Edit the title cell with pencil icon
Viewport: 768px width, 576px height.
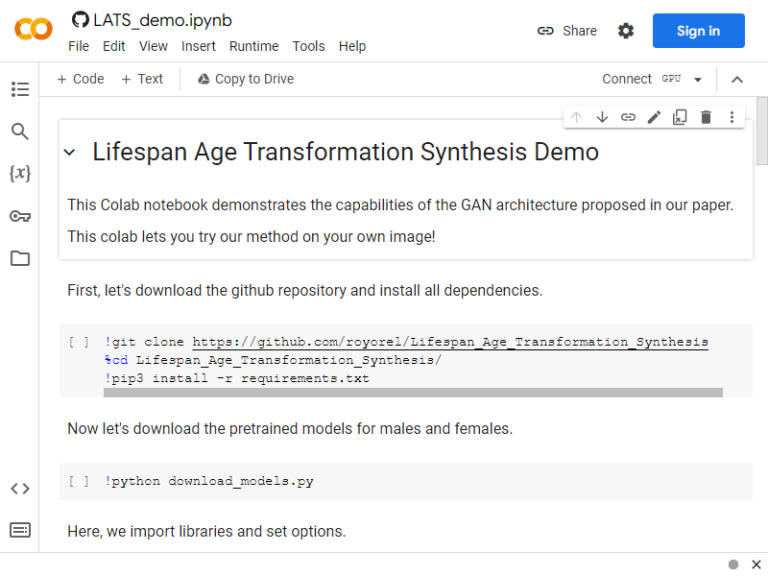coord(654,117)
